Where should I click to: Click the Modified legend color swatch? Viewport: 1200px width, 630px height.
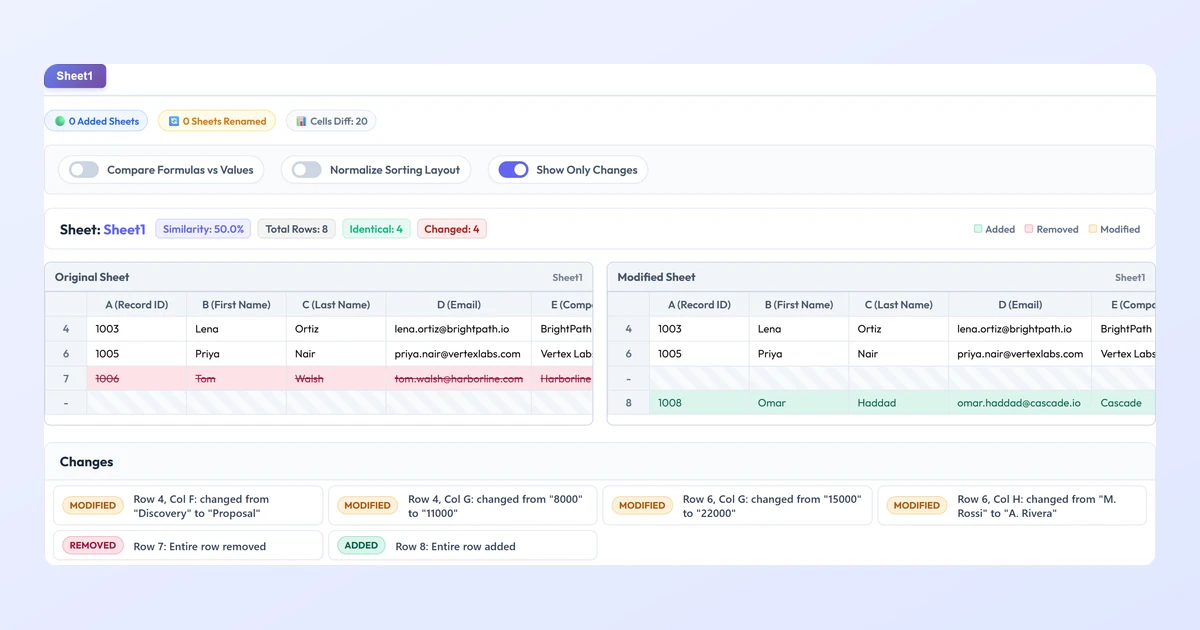pyautogui.click(x=1092, y=229)
